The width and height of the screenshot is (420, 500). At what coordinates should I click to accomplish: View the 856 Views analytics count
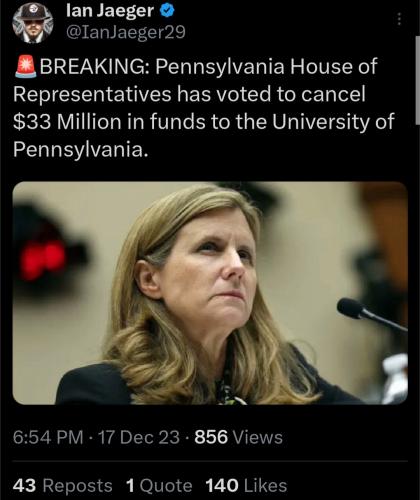pos(239,437)
